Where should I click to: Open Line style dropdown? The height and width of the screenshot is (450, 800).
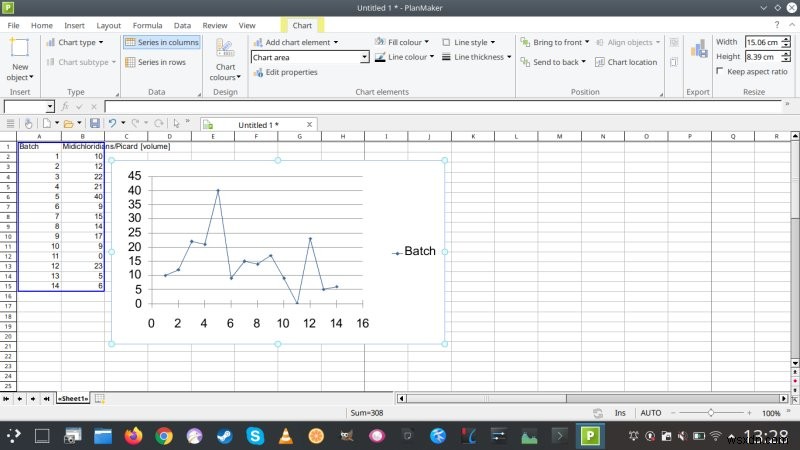pyautogui.click(x=468, y=42)
